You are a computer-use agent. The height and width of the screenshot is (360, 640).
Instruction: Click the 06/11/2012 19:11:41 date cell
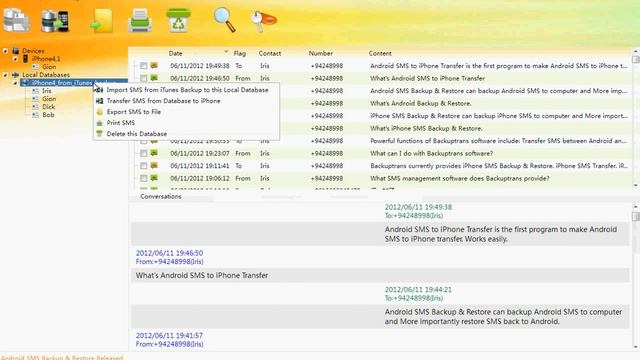pos(200,166)
